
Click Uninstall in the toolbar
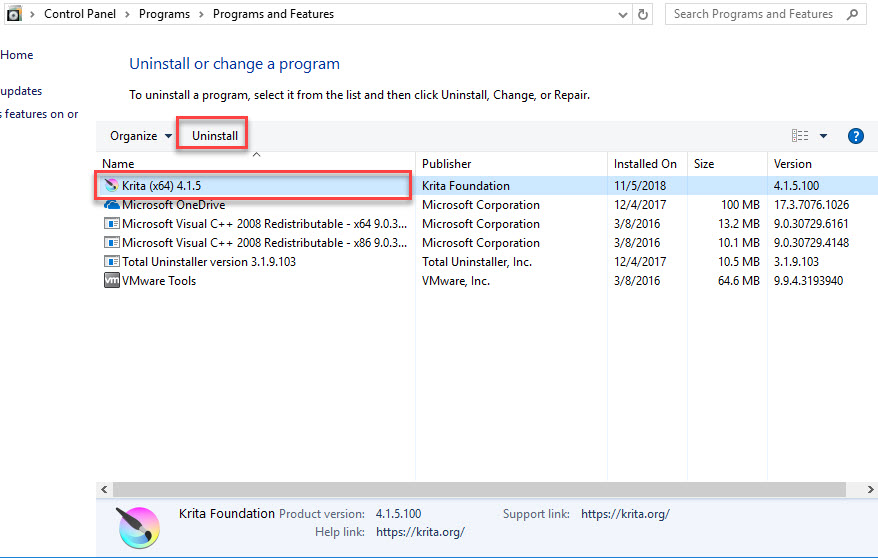click(214, 136)
